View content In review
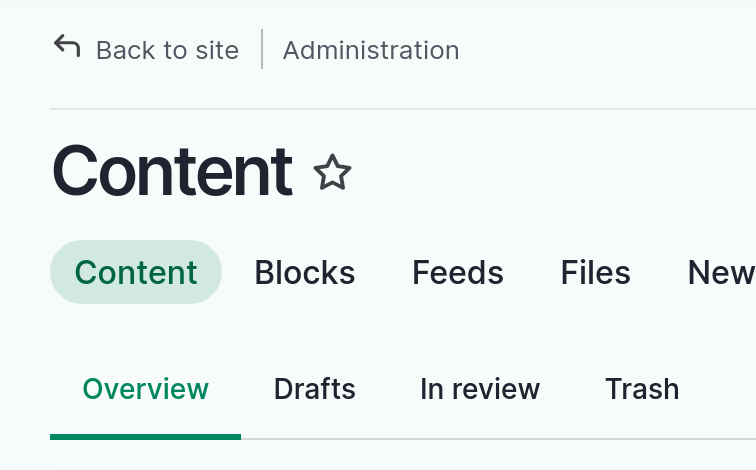 coord(480,389)
